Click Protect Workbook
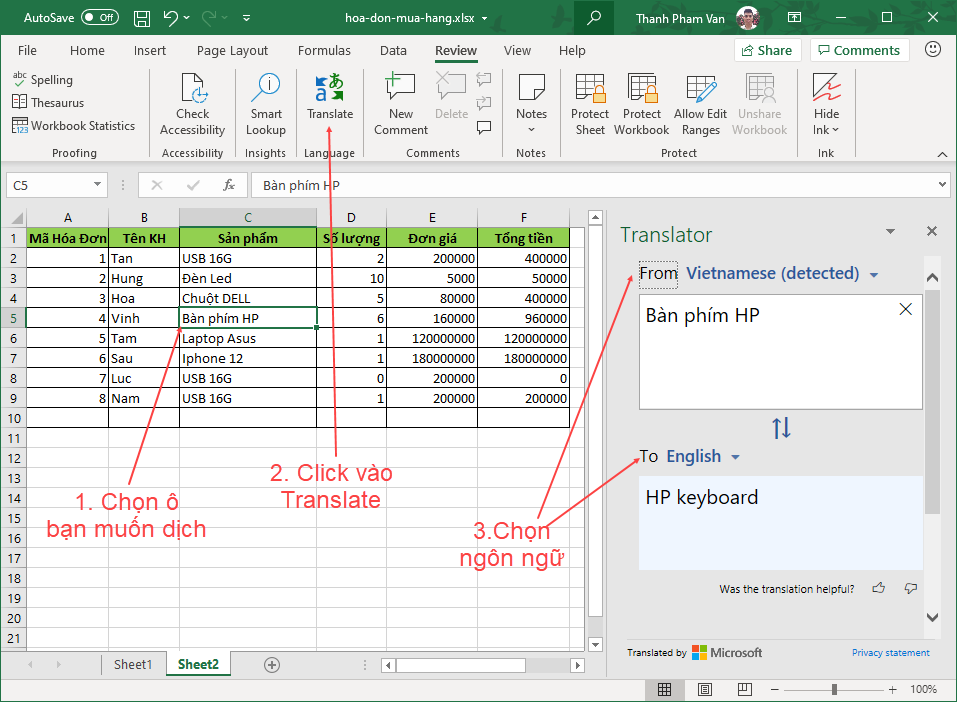 point(641,104)
